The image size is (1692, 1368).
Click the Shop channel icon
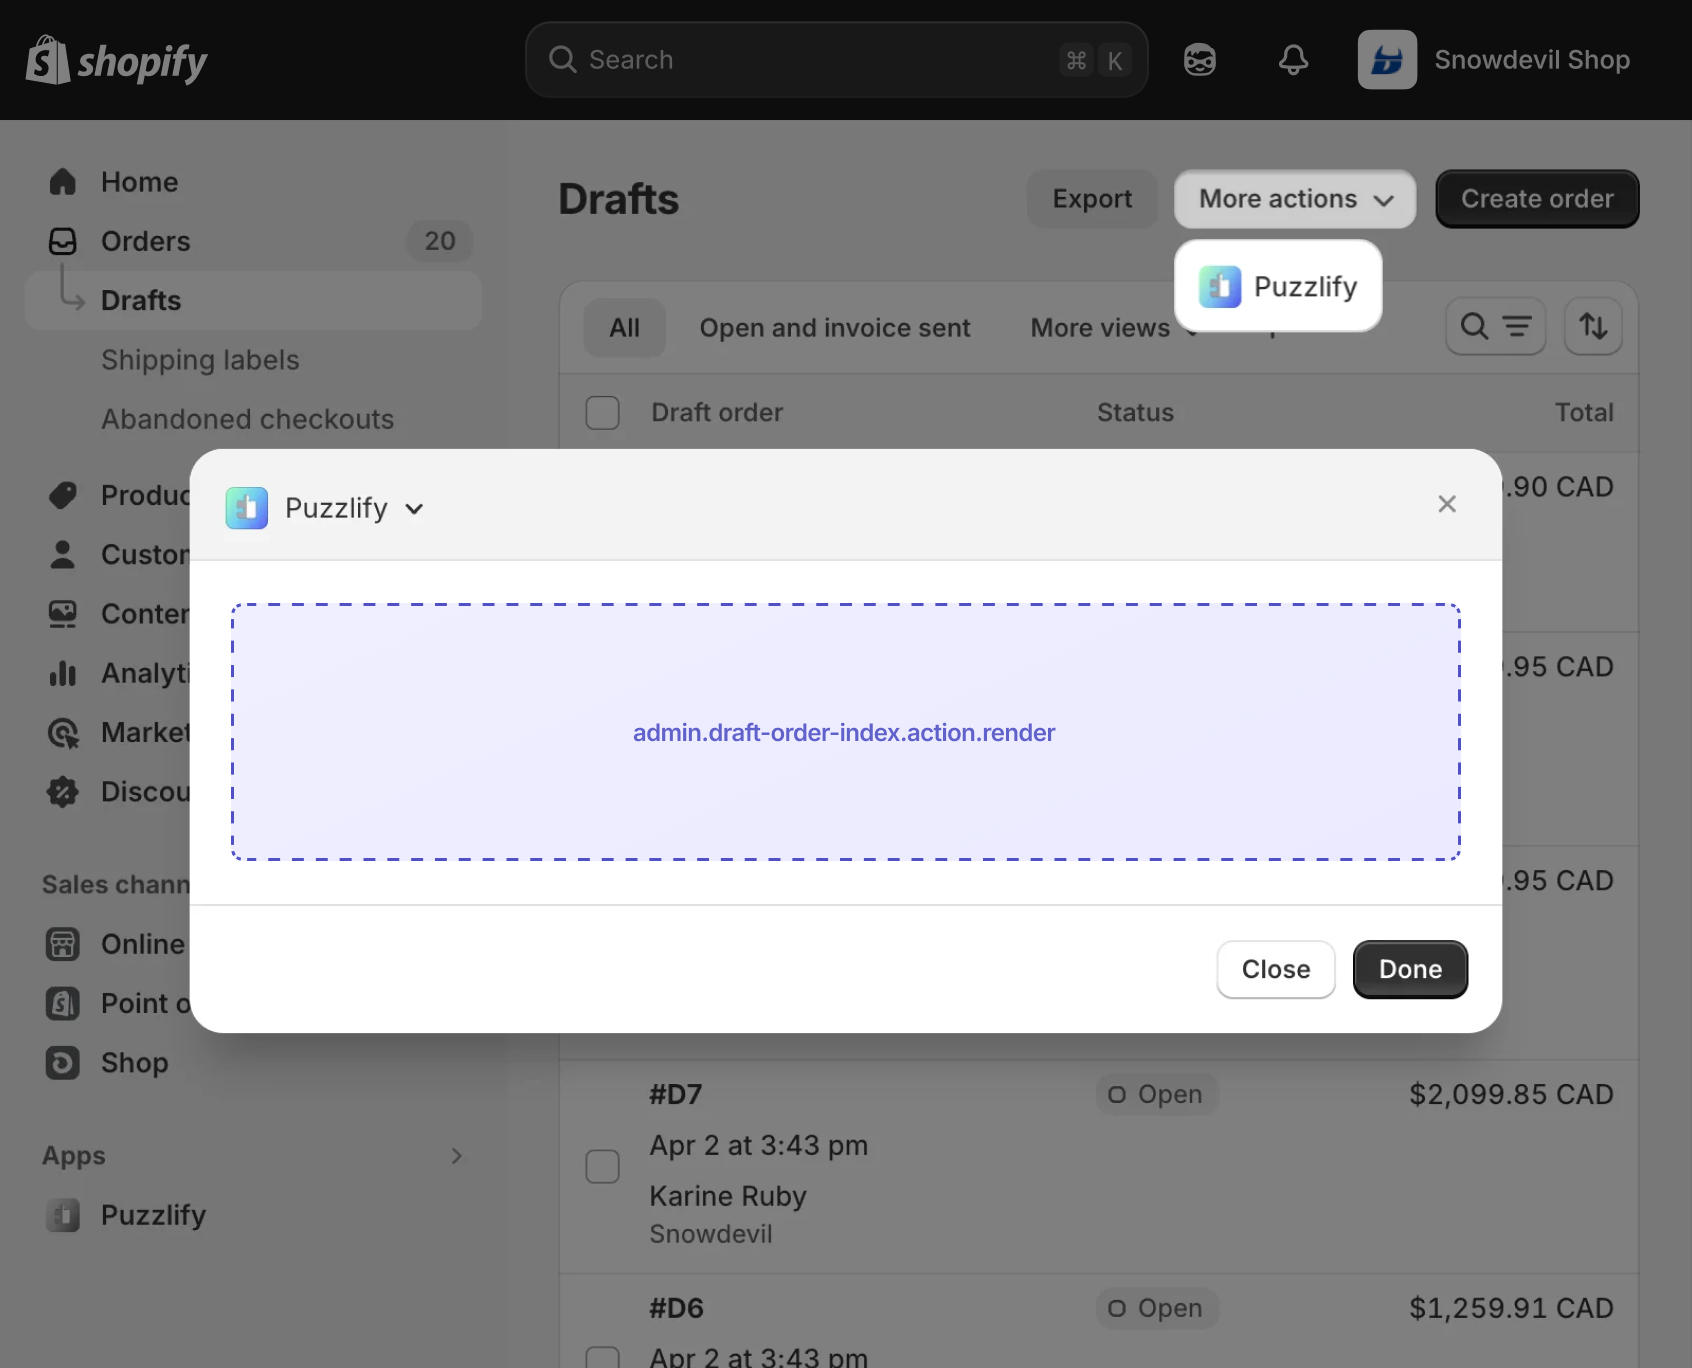63,1062
